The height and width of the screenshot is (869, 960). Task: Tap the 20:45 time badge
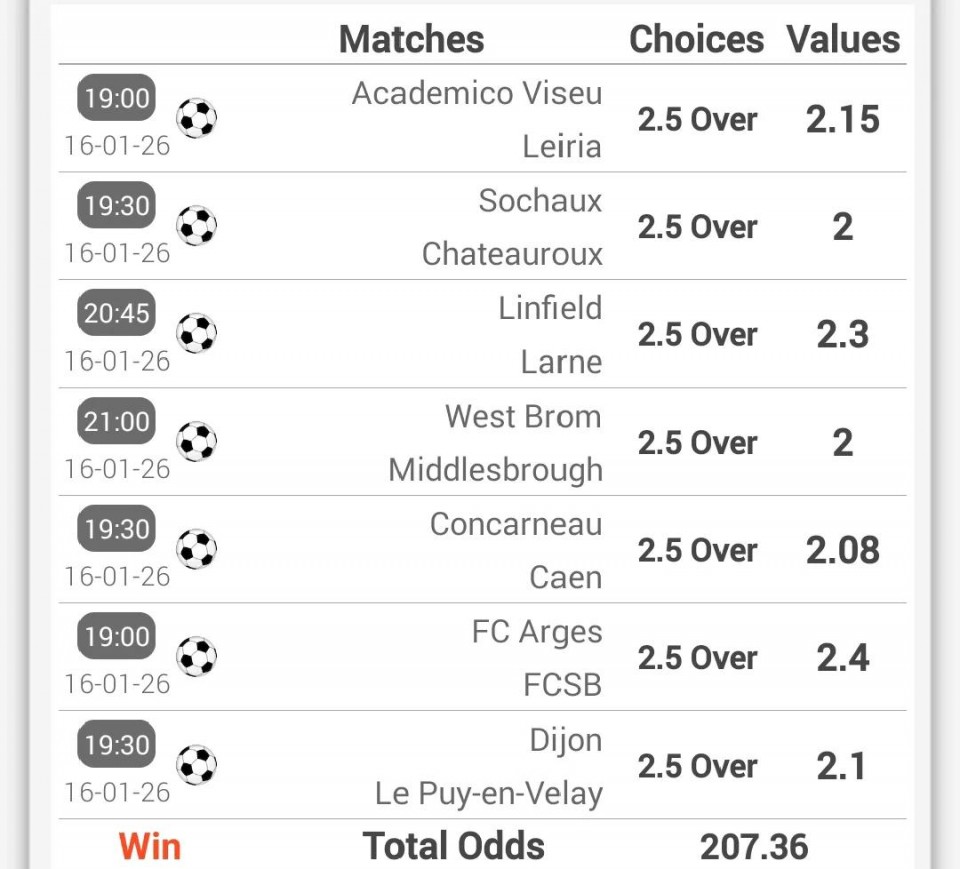[117, 313]
